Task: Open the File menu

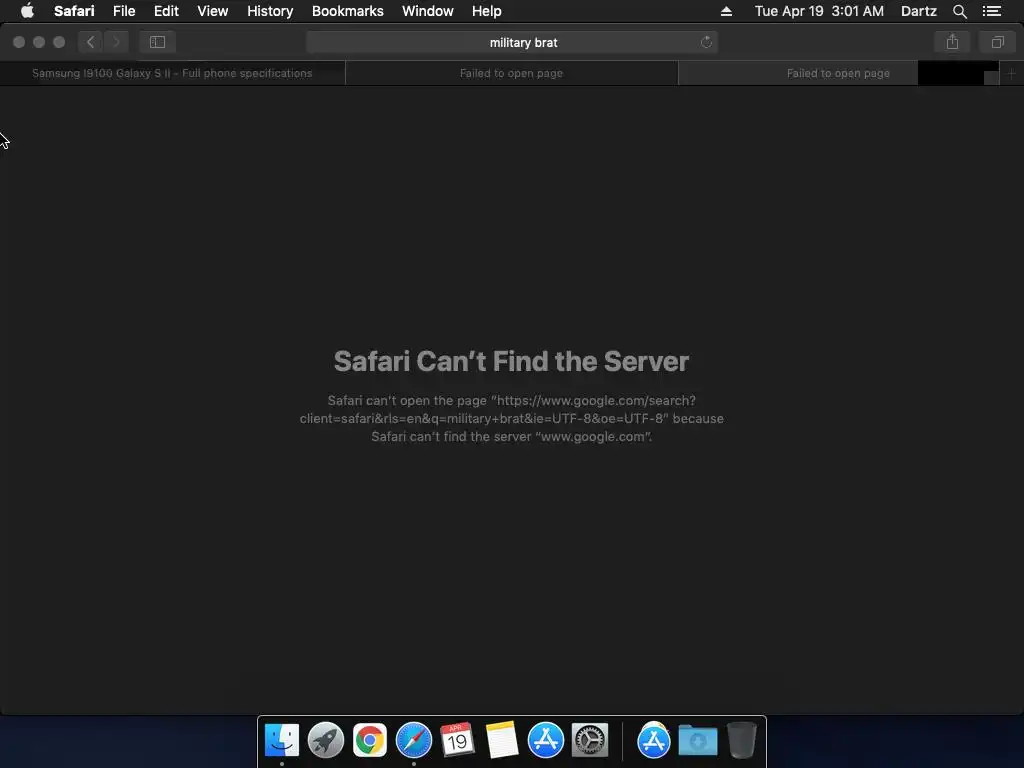Action: pos(123,11)
